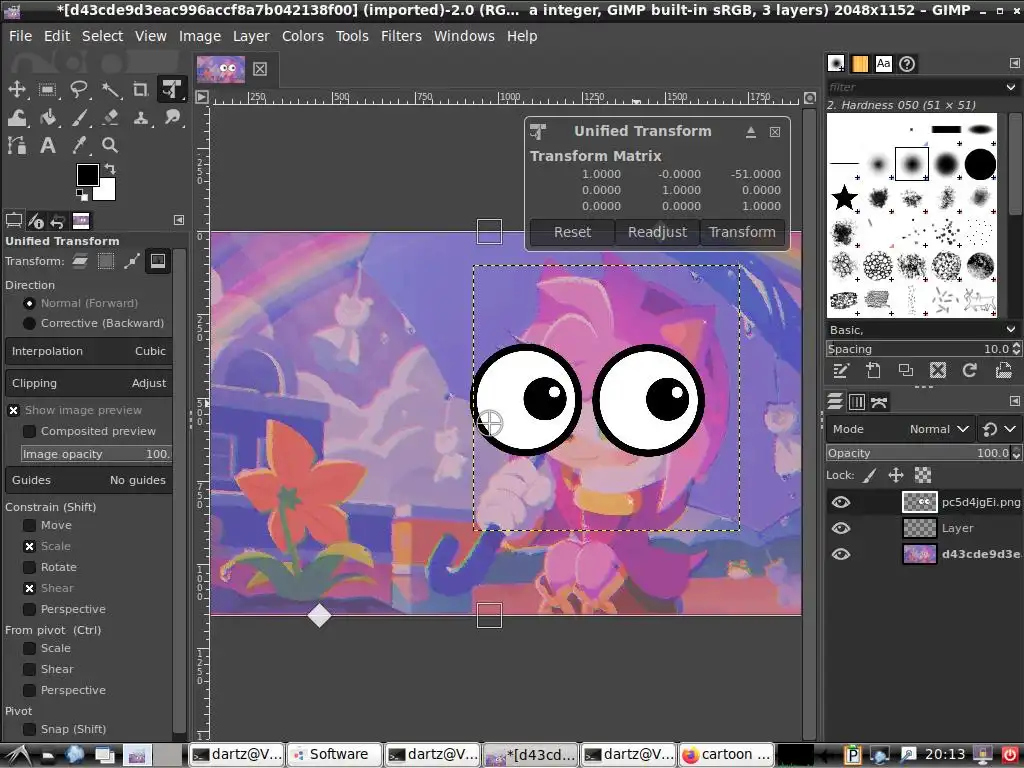
Task: Lock alpha channel of the layer
Action: click(923, 475)
